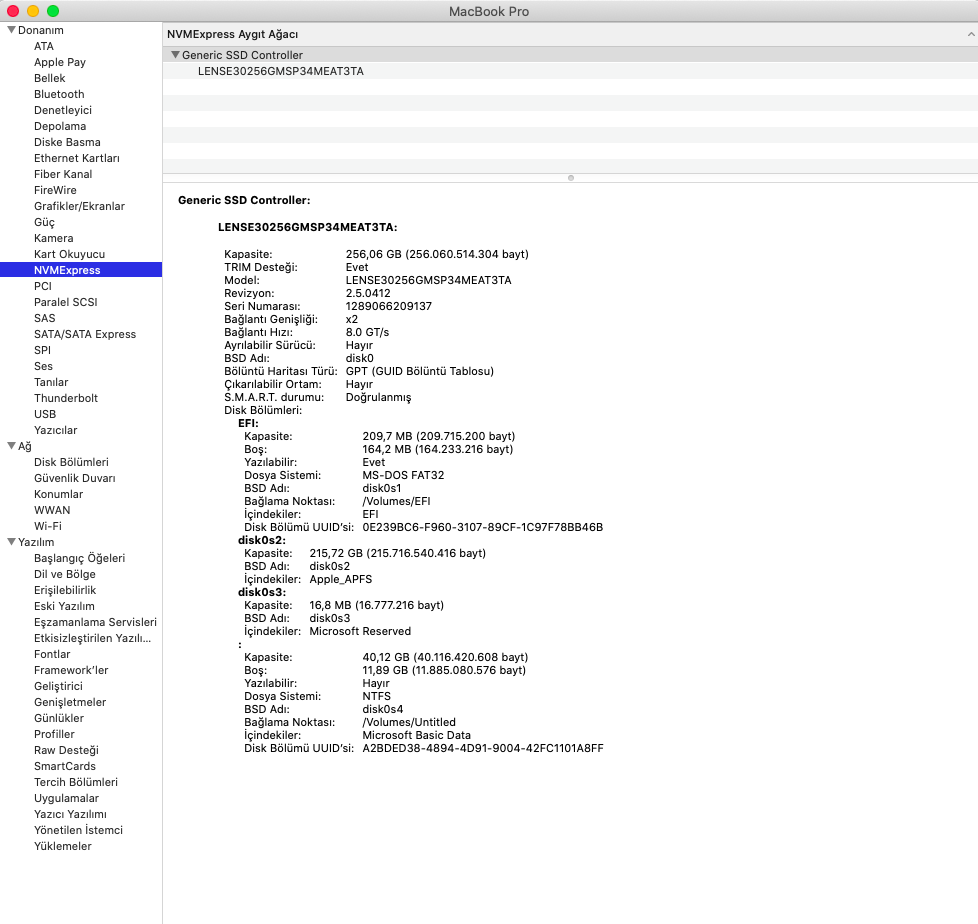Choose the PCI sidebar entry
Viewport: 978px width, 924px height.
pyautogui.click(x=42, y=286)
